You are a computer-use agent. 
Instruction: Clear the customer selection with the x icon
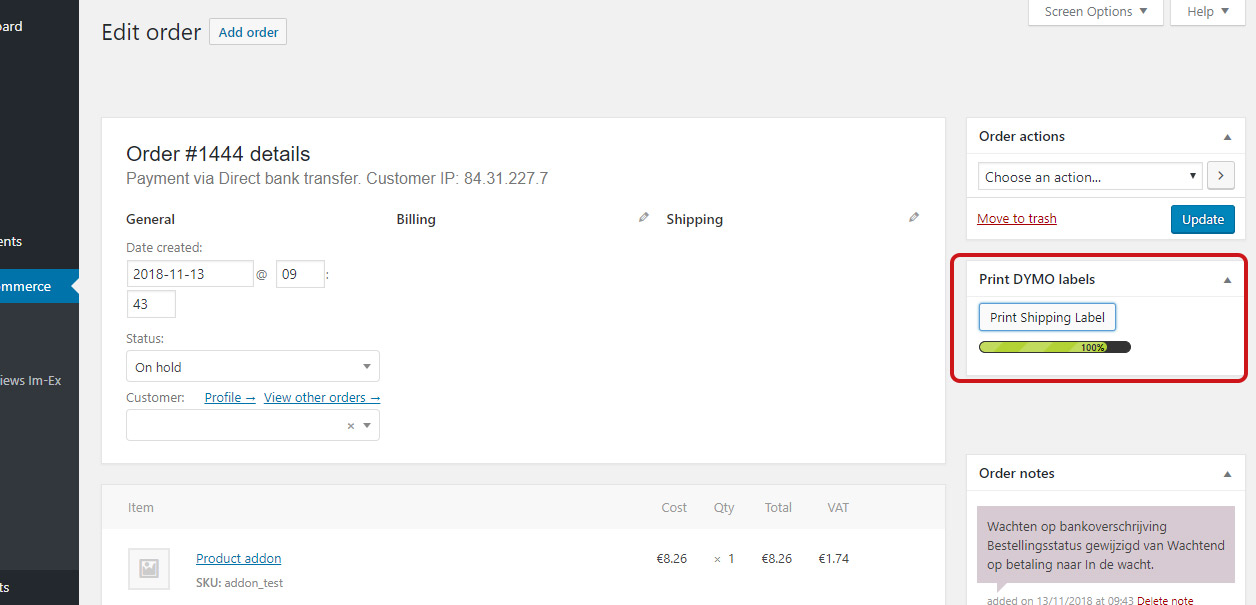pos(351,426)
